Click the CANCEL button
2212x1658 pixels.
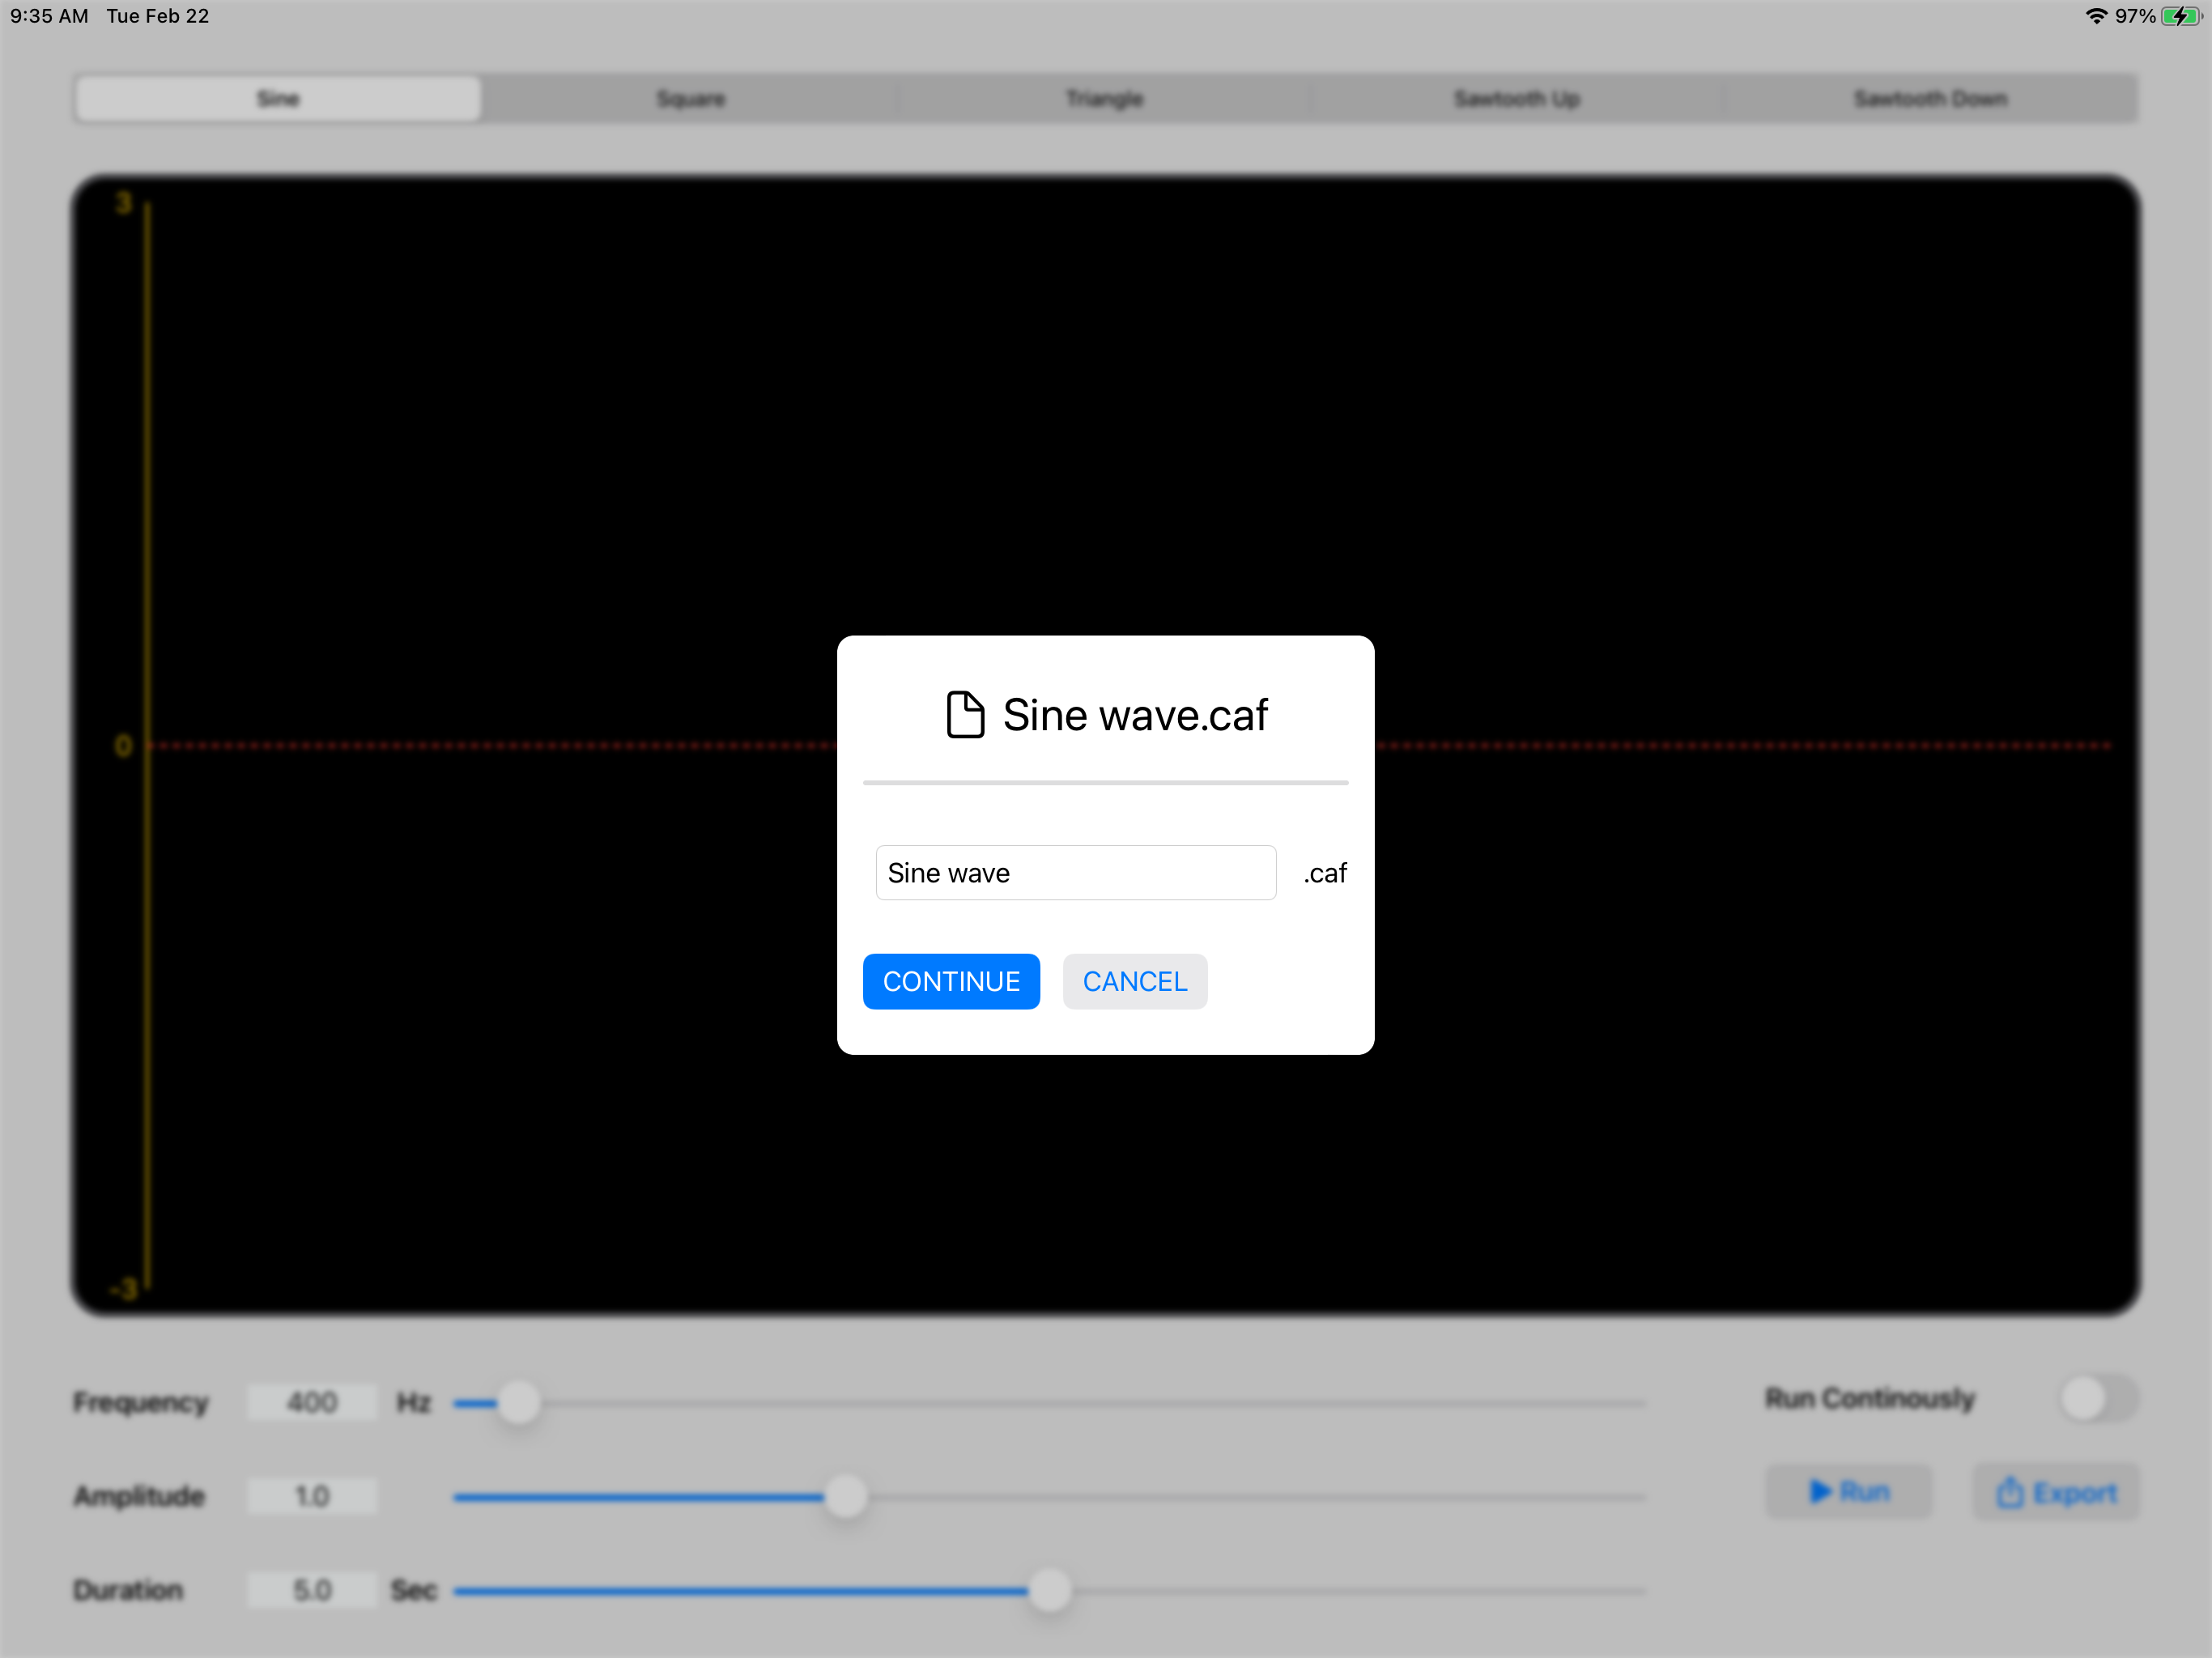click(x=1134, y=982)
